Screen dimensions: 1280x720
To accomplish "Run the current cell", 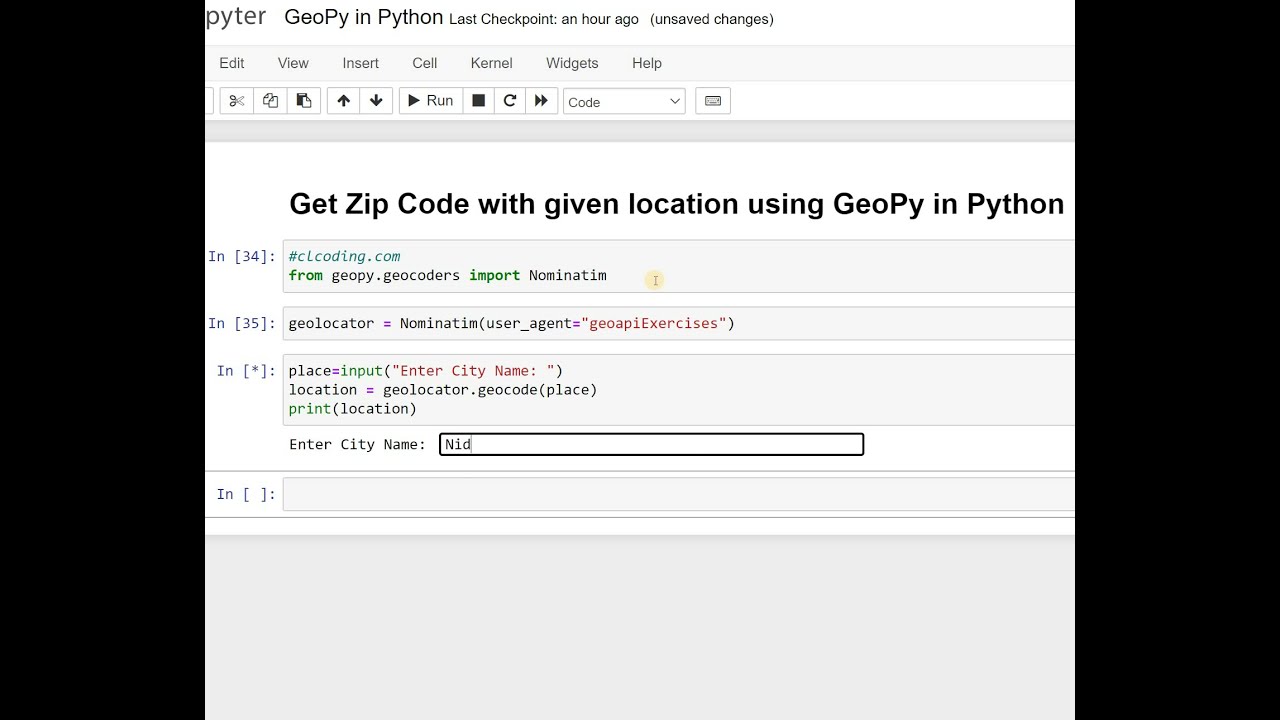I will 431,101.
